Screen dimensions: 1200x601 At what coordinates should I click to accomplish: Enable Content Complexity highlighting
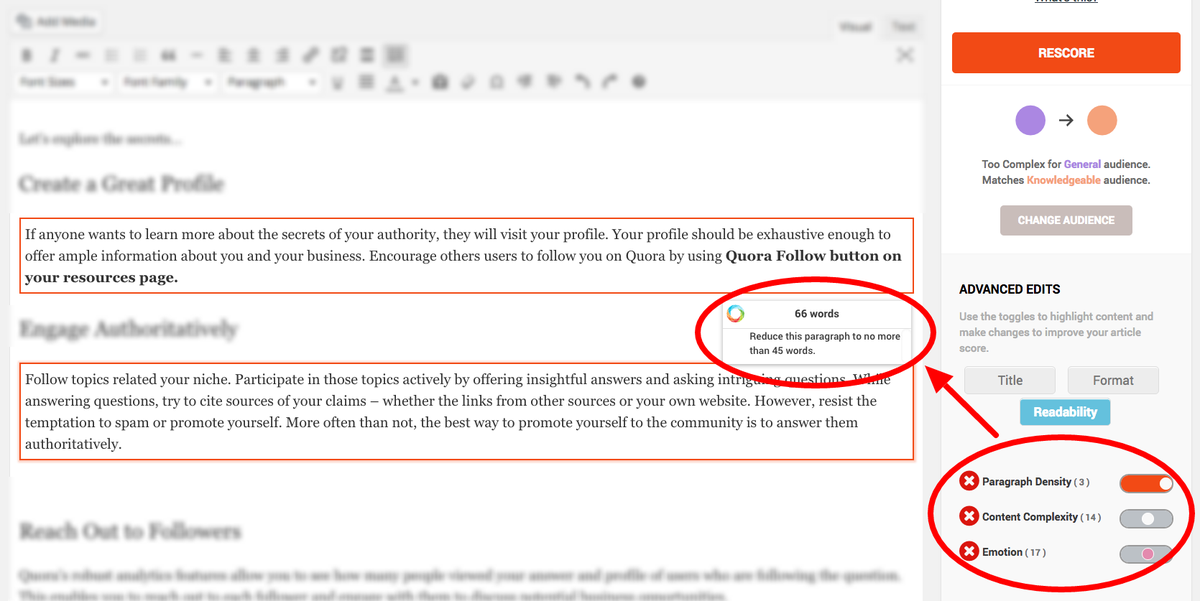[x=1146, y=518]
